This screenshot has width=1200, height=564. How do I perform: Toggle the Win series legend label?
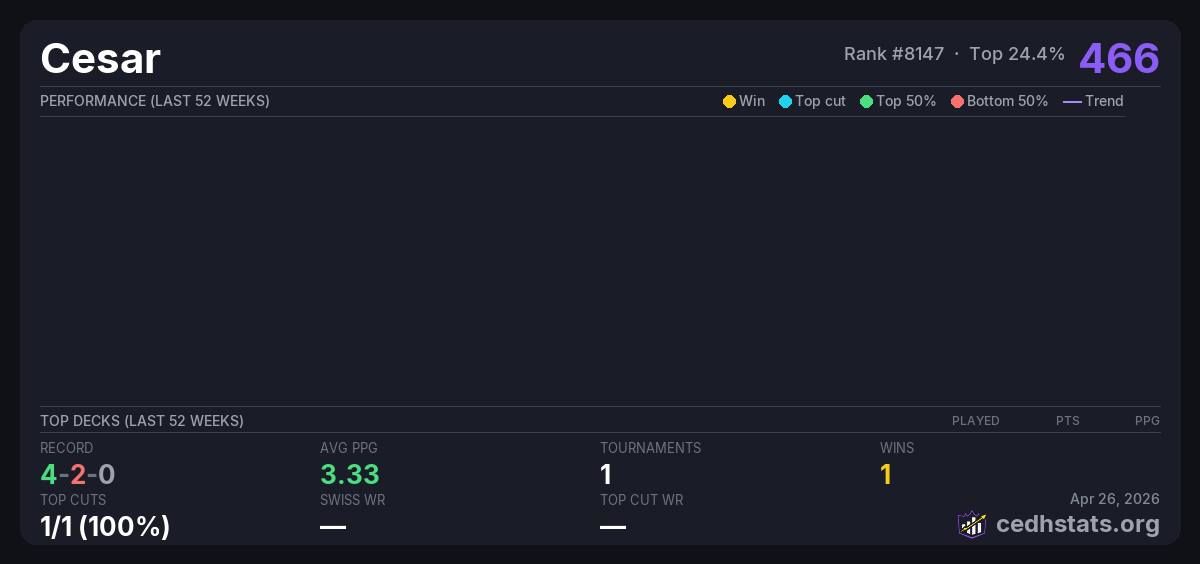click(x=752, y=101)
